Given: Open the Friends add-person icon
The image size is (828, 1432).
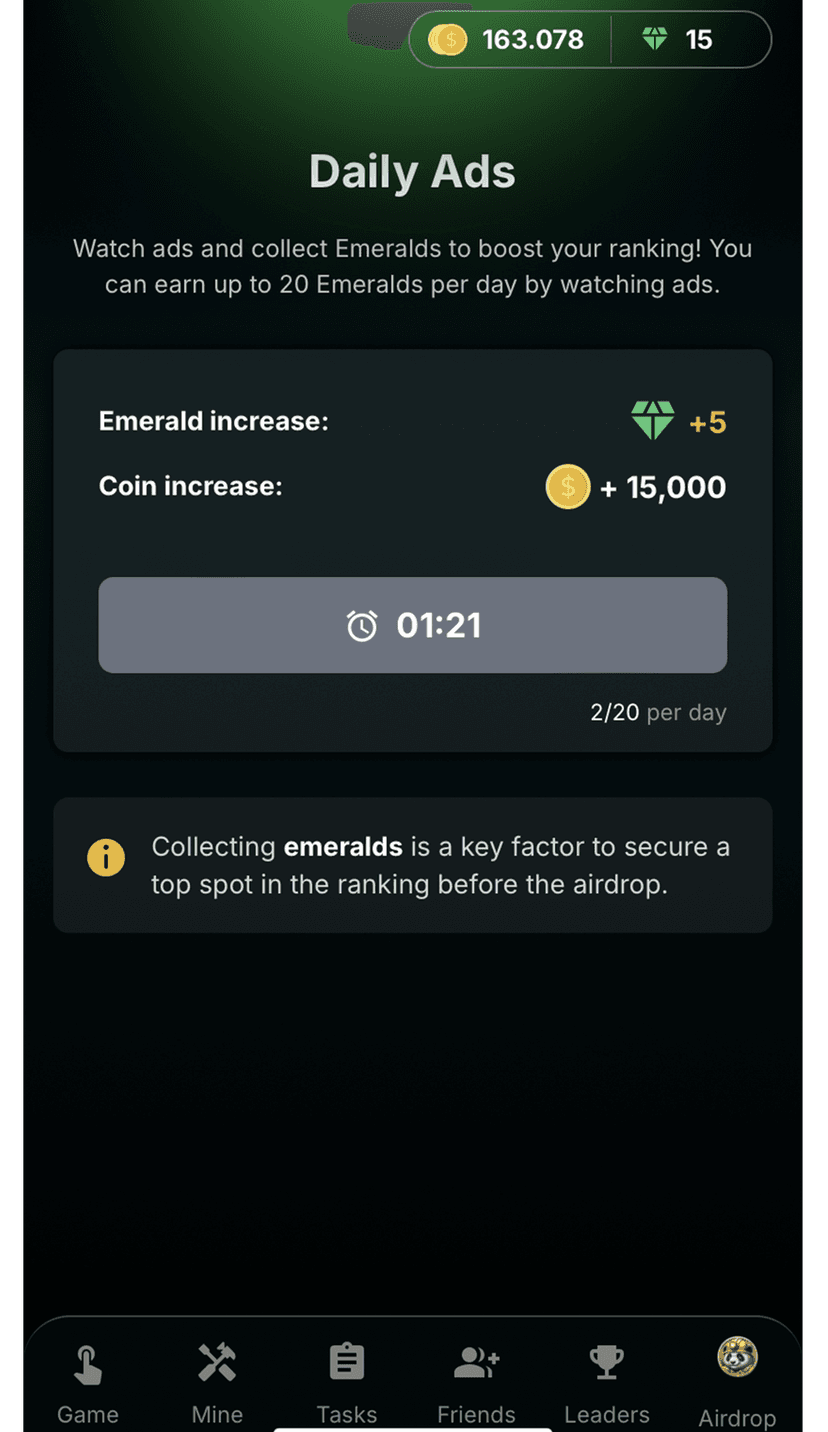Looking at the screenshot, I should pos(476,1362).
